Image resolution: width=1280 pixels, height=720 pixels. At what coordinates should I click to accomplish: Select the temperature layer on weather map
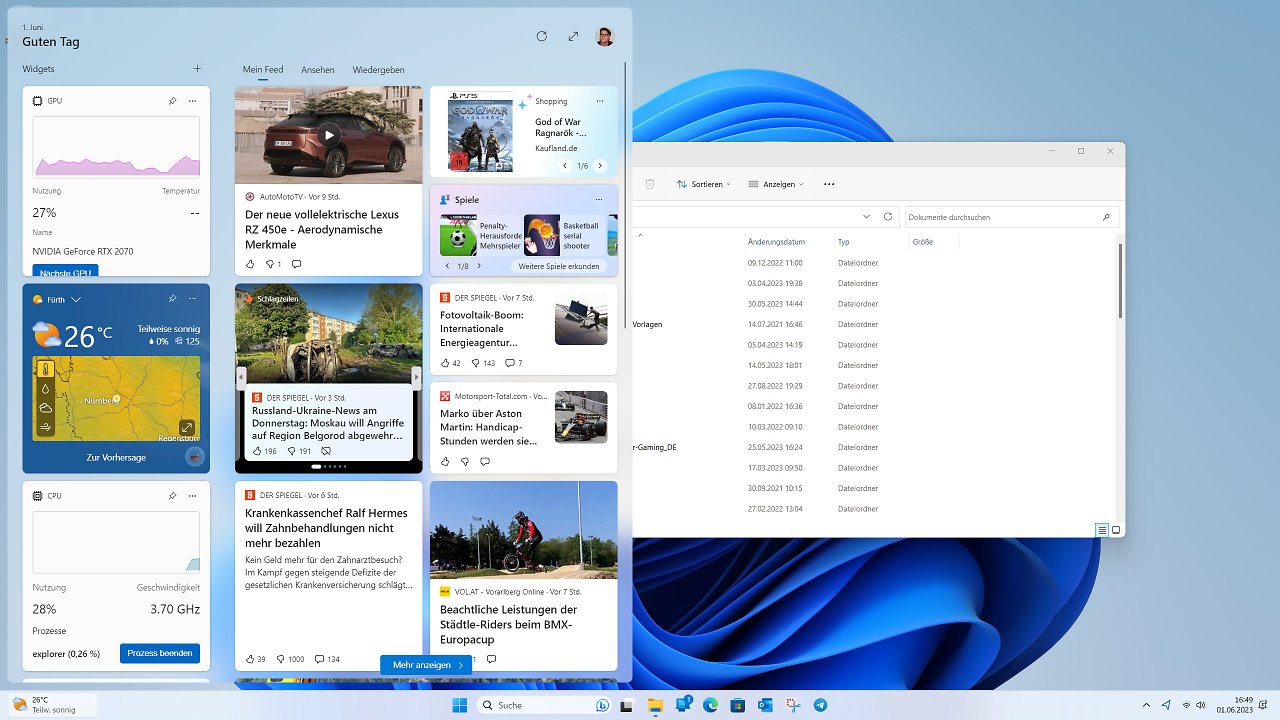click(x=46, y=369)
